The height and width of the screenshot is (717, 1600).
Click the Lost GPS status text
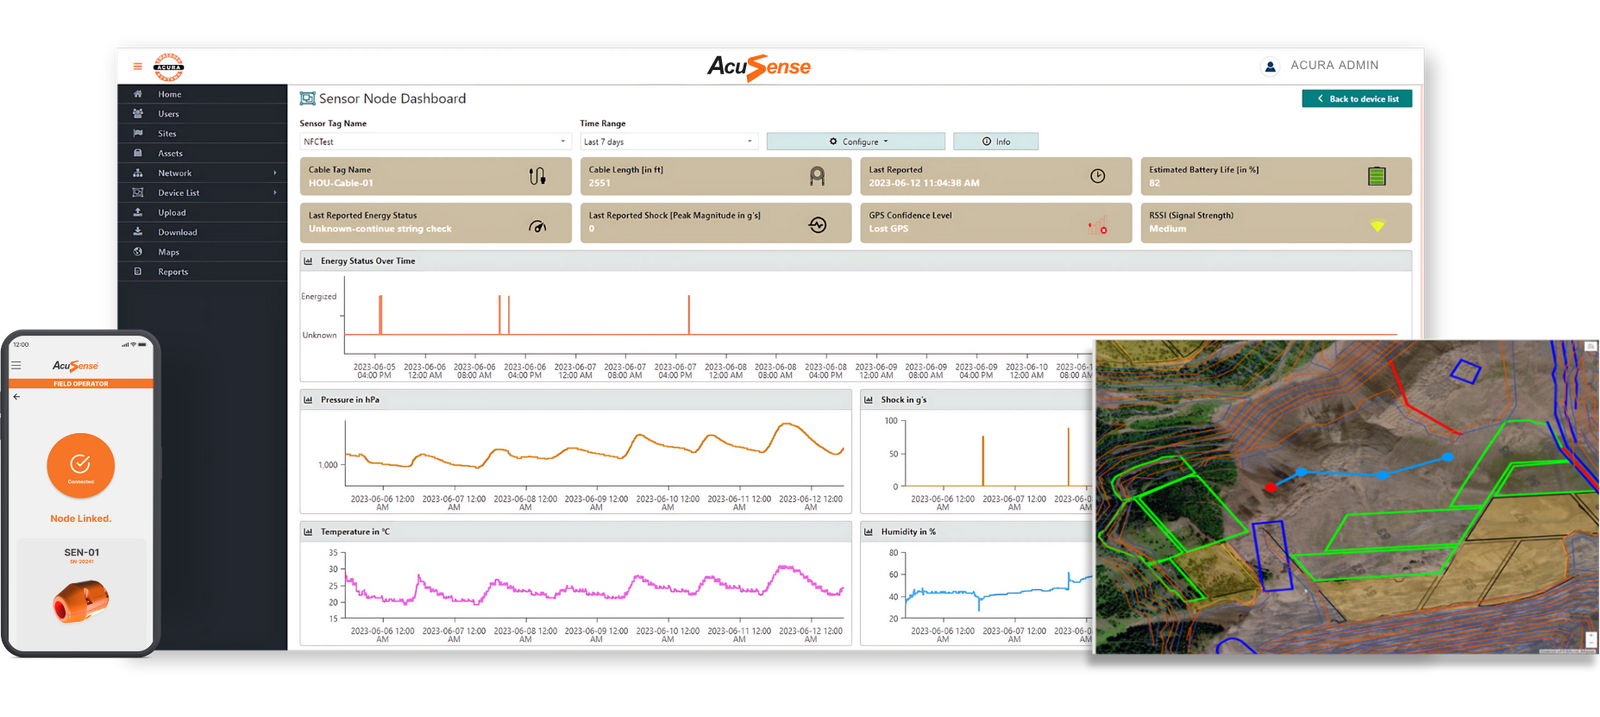(889, 229)
